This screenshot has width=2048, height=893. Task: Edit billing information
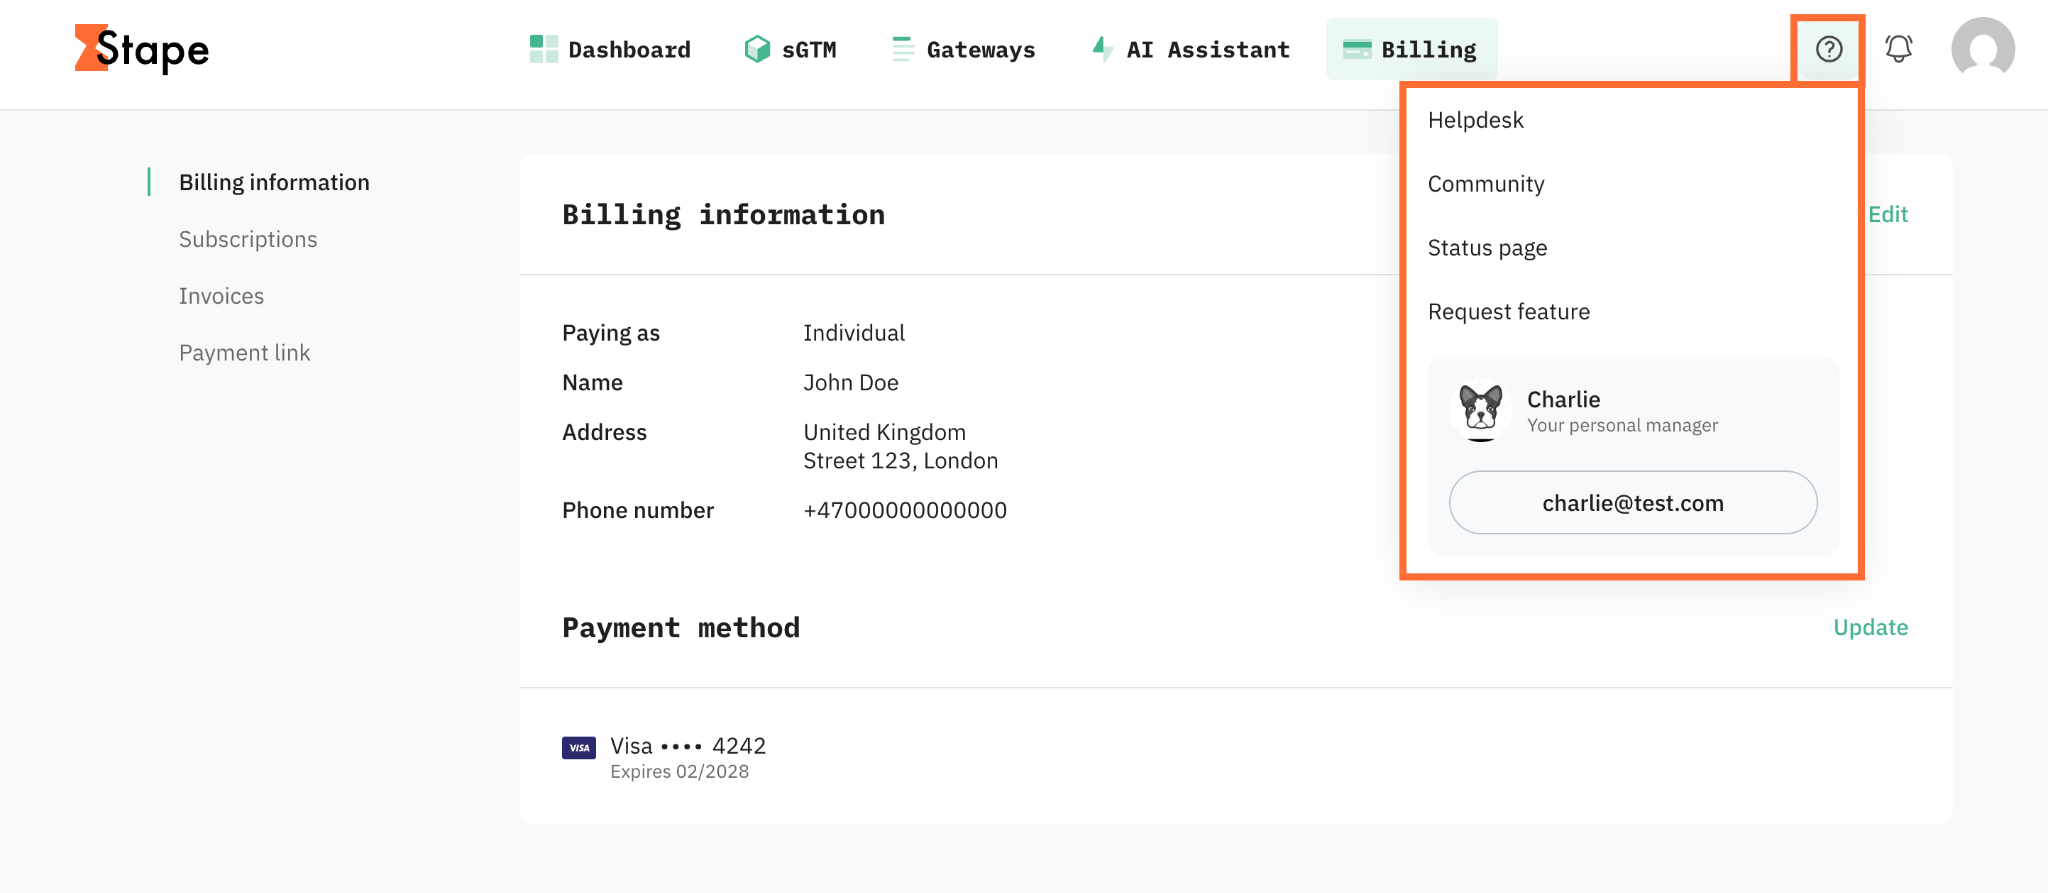click(x=1888, y=214)
